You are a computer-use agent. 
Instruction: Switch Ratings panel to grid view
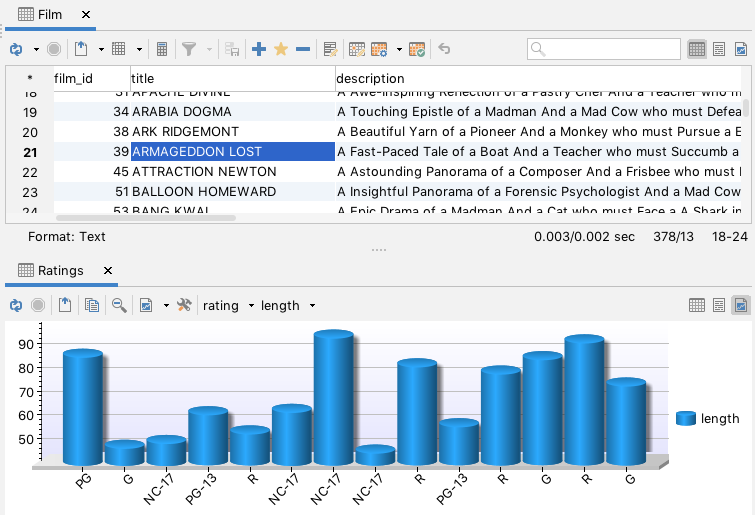[x=697, y=306]
